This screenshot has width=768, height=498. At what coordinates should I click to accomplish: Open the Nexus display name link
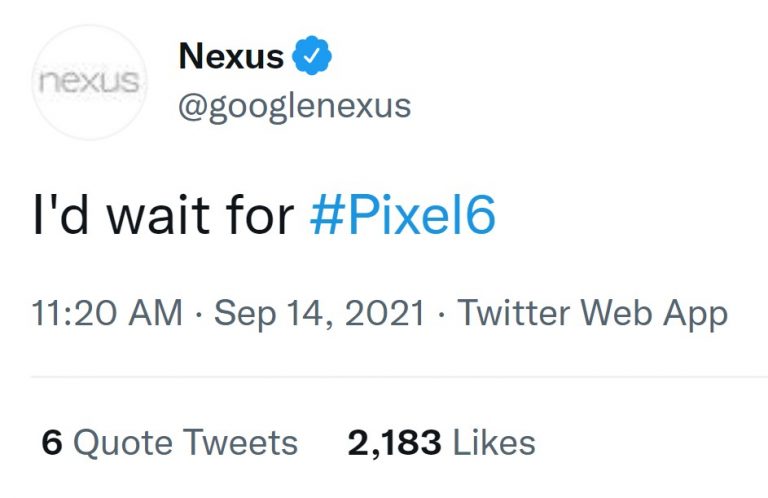pos(231,58)
